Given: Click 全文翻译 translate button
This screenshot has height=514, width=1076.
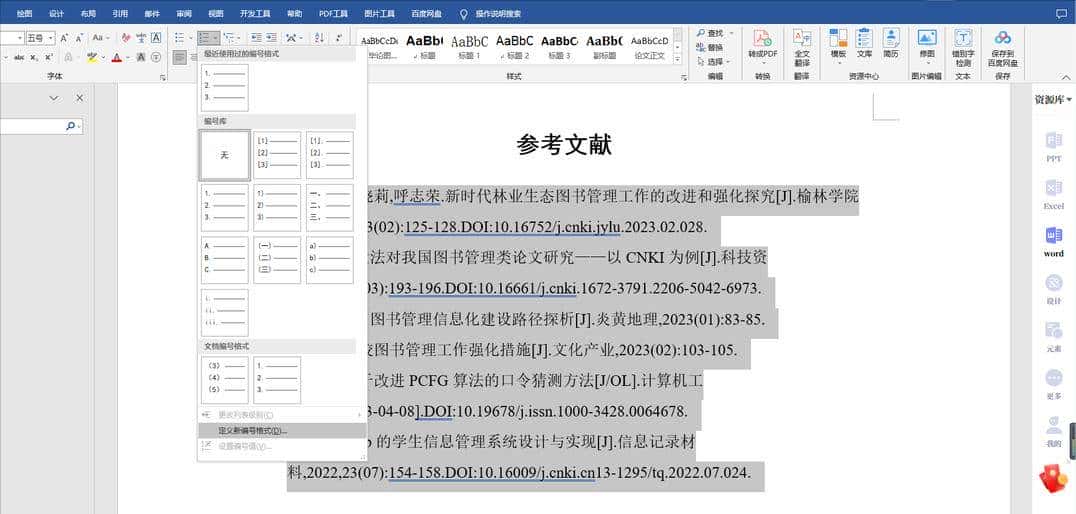Looking at the screenshot, I should (x=802, y=47).
